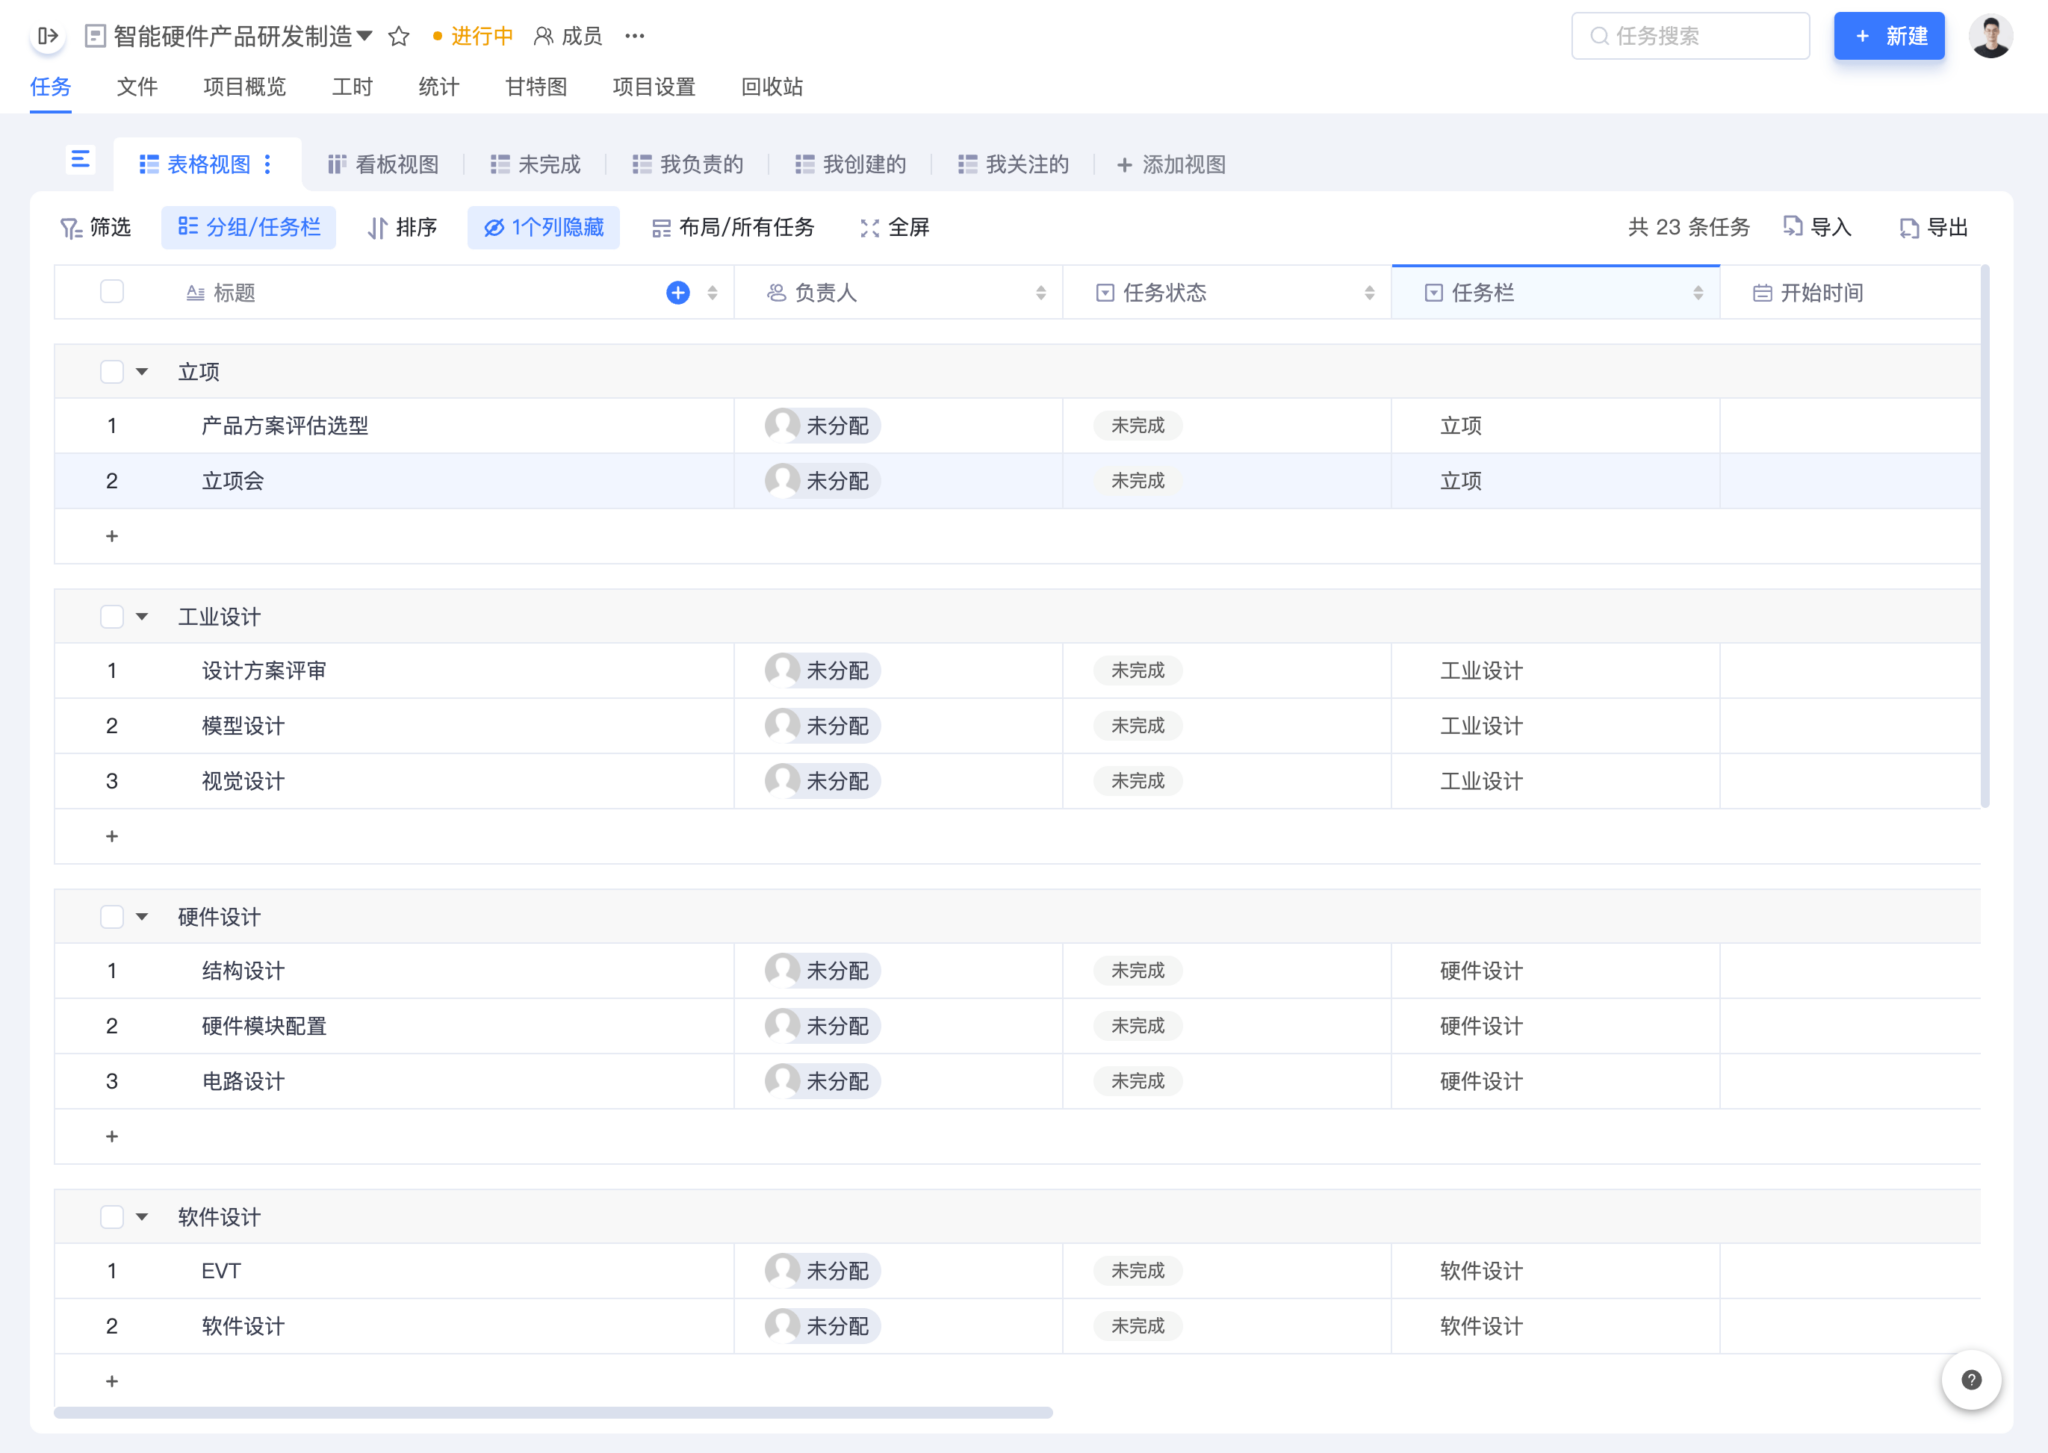2048x1453 pixels.
Task: Toggle the view list panel icon
Action: 80,160
